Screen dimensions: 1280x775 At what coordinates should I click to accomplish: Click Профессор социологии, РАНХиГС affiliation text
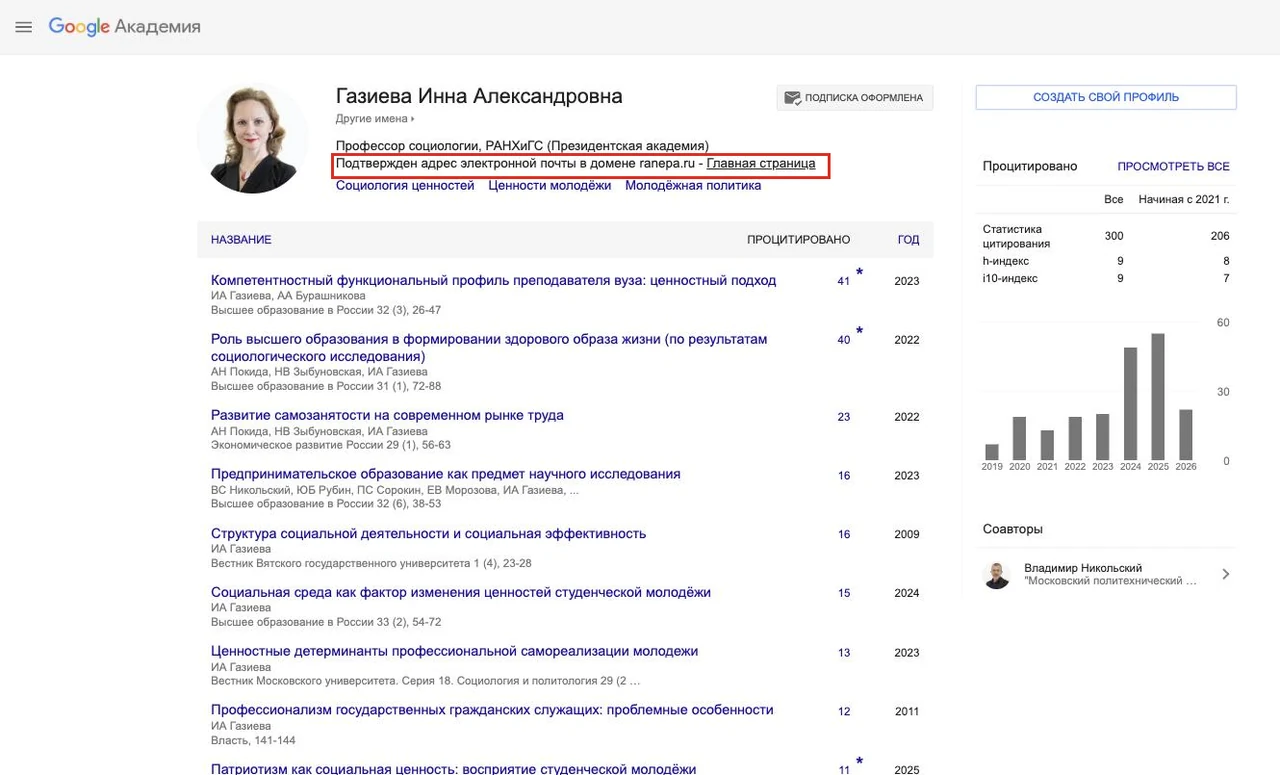(x=522, y=146)
